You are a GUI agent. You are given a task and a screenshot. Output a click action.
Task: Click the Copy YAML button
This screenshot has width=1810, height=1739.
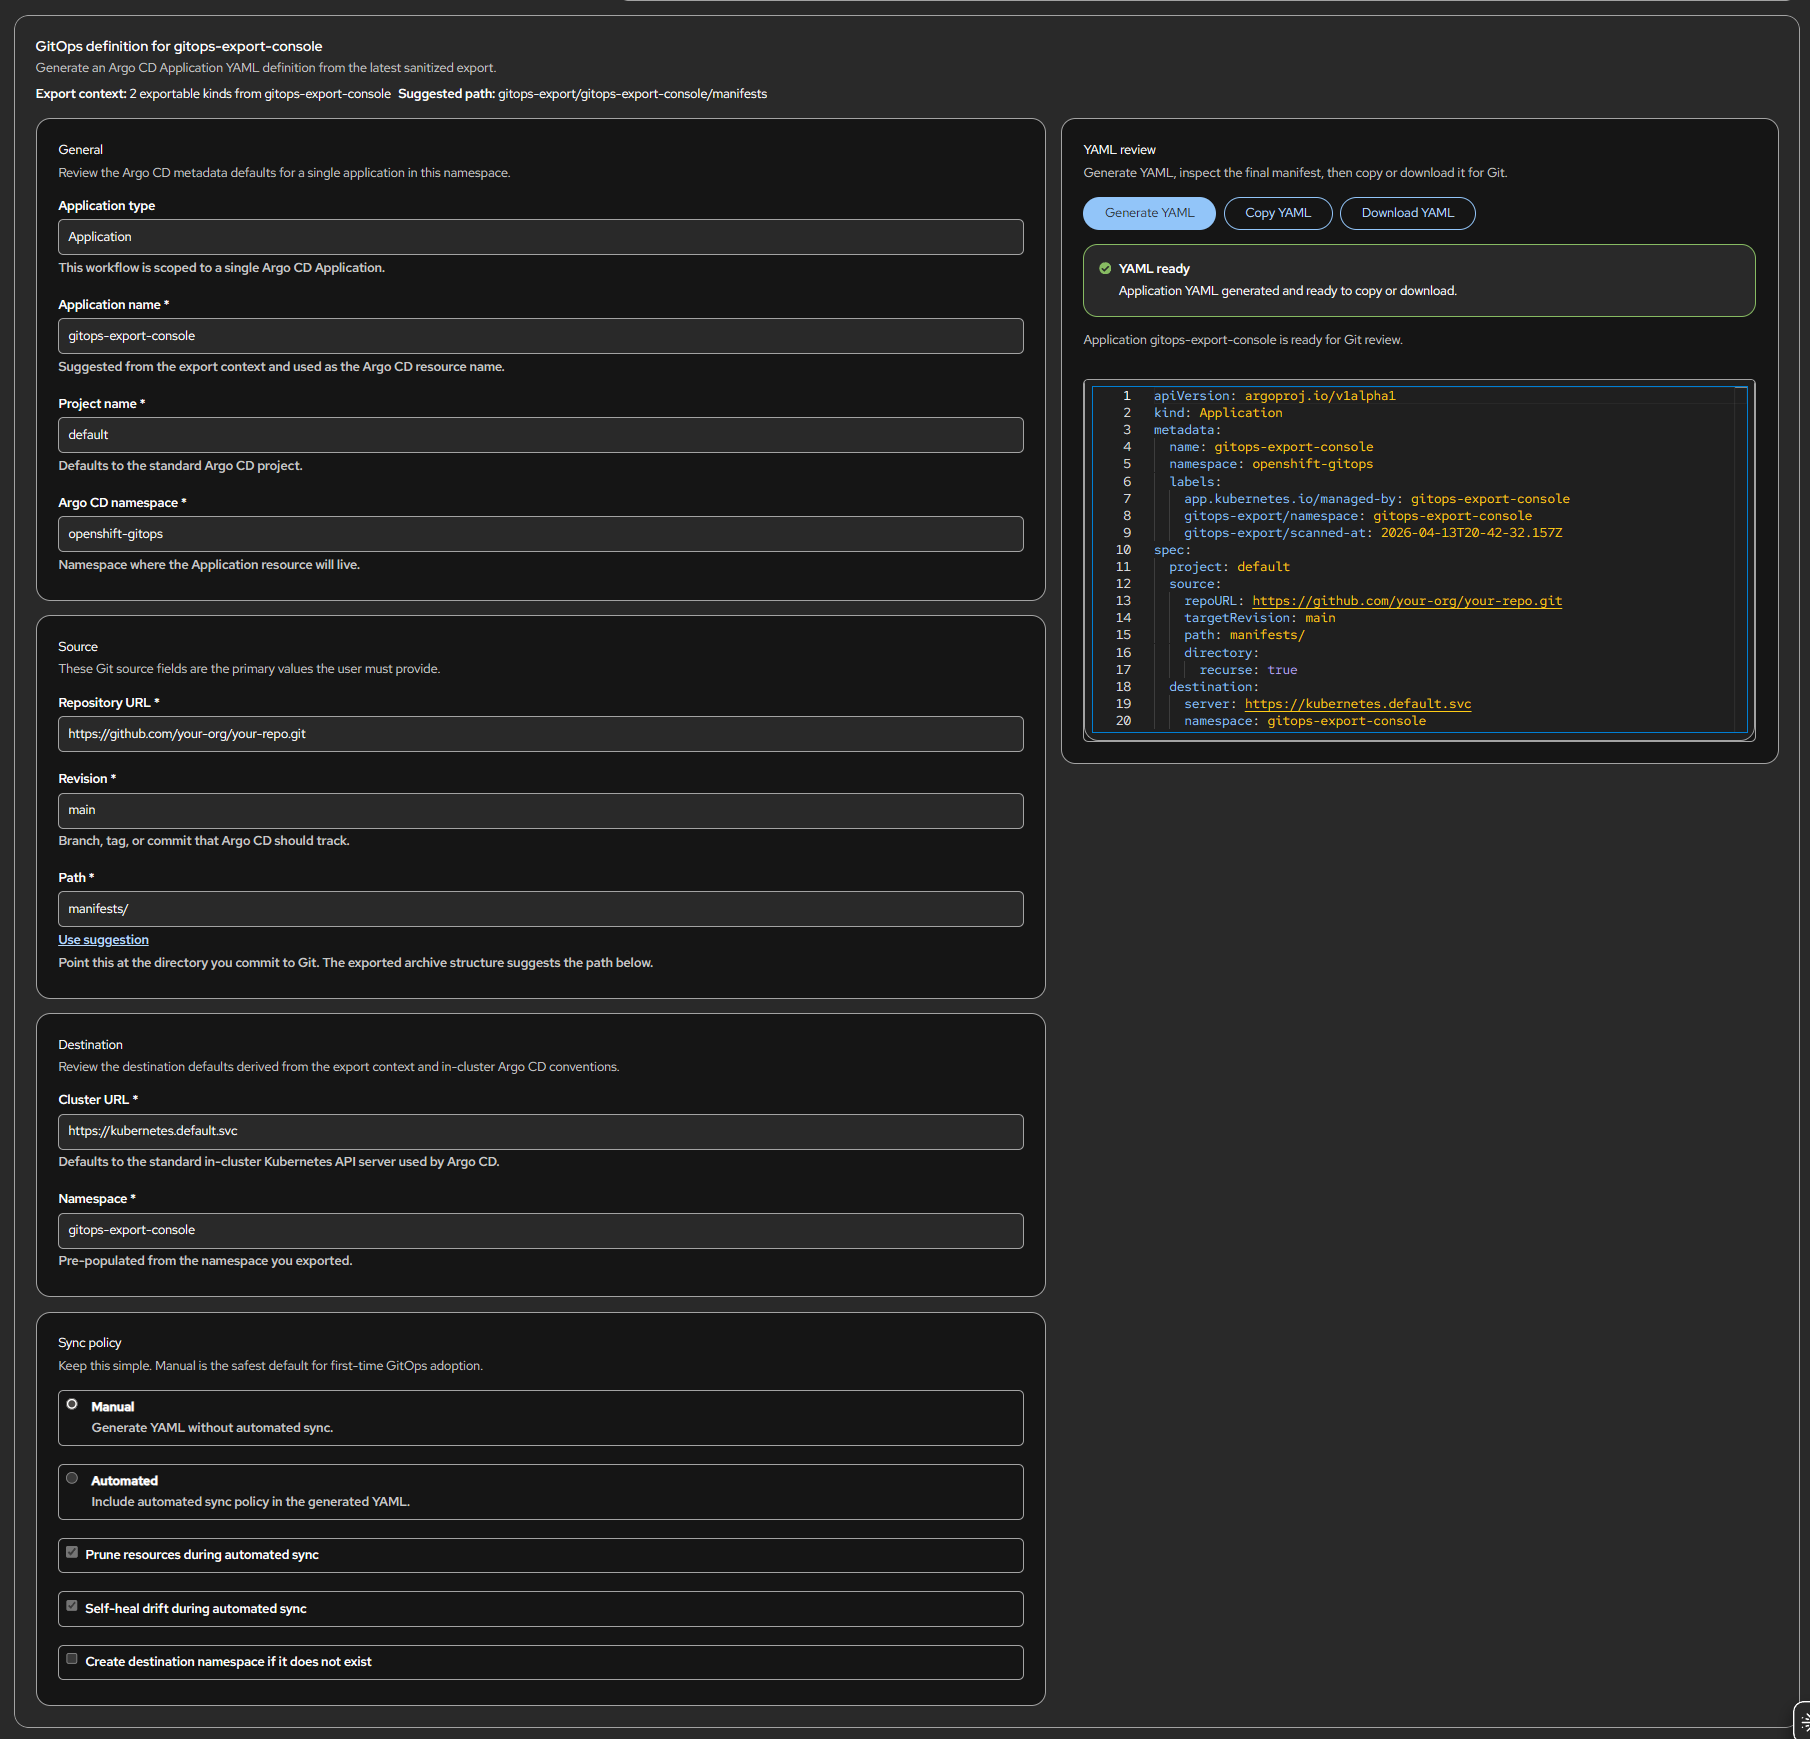1278,213
